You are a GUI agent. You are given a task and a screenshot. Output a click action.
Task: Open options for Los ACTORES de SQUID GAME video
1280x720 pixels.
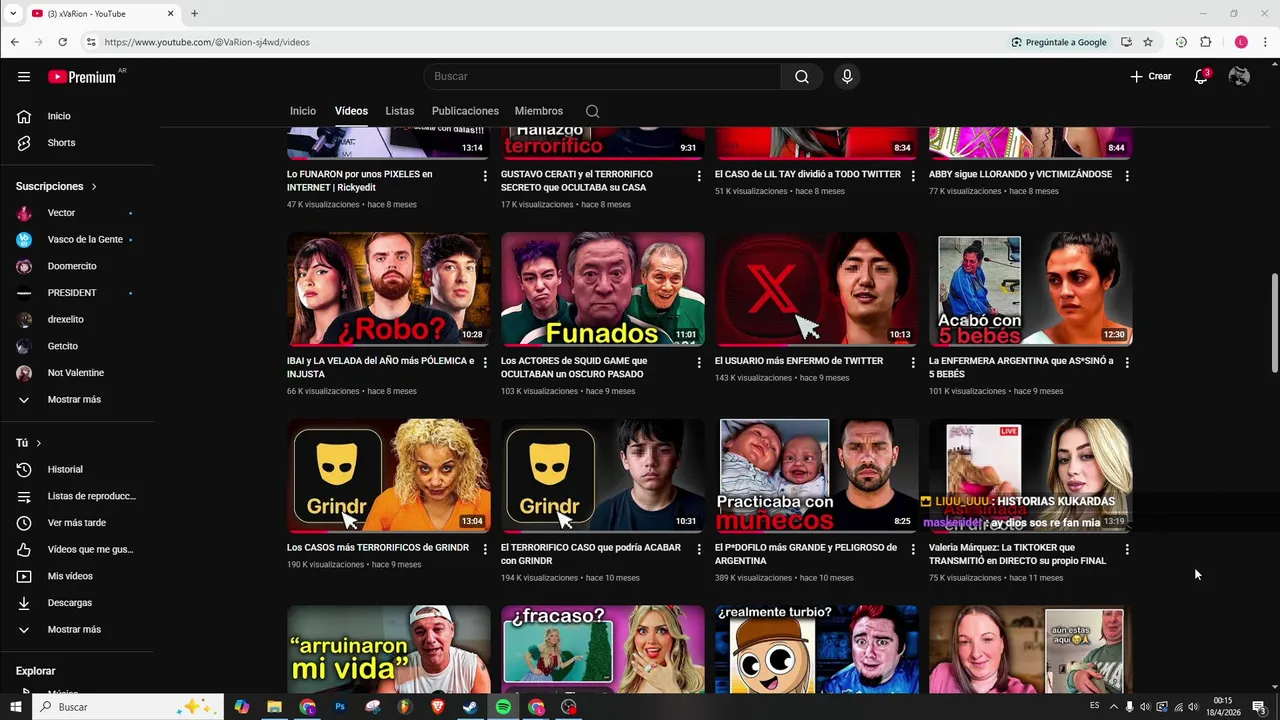coord(699,363)
